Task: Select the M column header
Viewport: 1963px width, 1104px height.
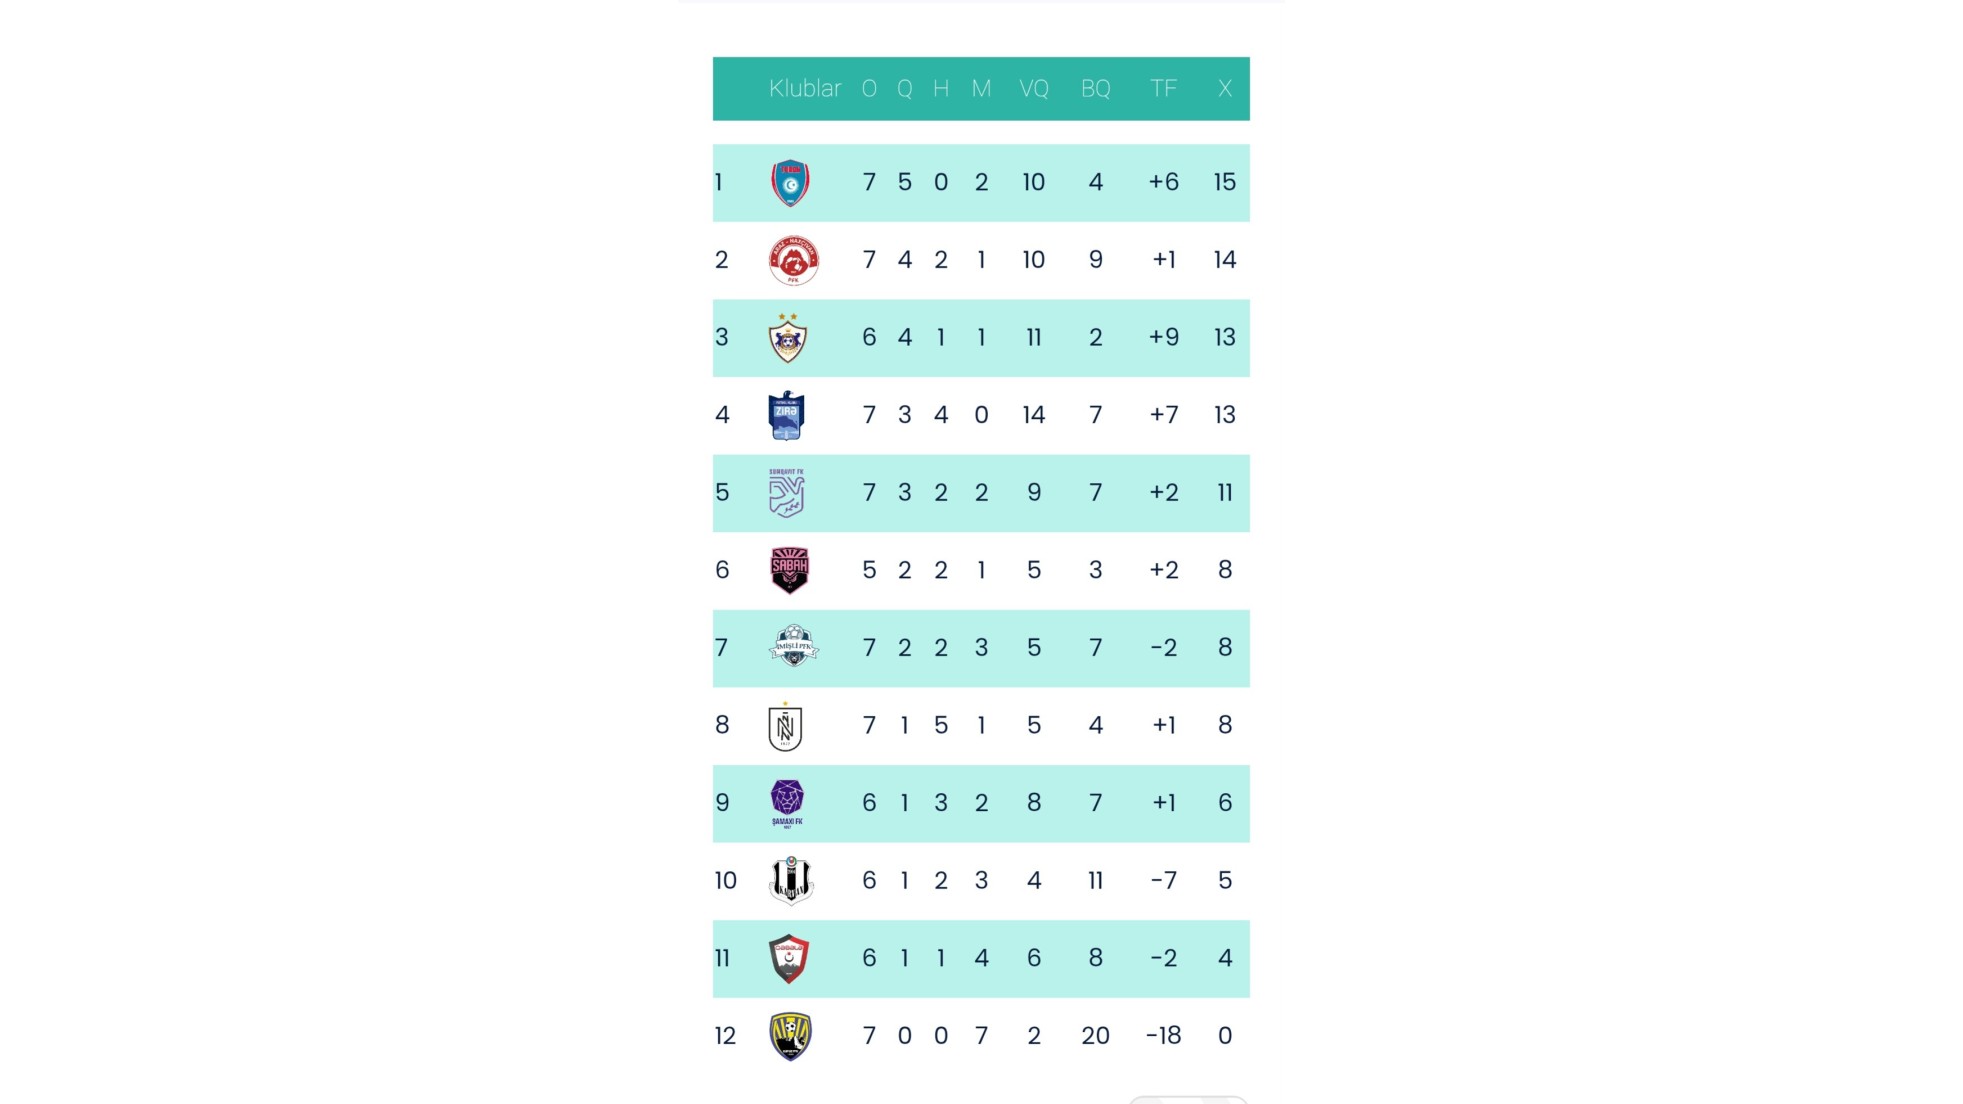Action: [x=981, y=88]
